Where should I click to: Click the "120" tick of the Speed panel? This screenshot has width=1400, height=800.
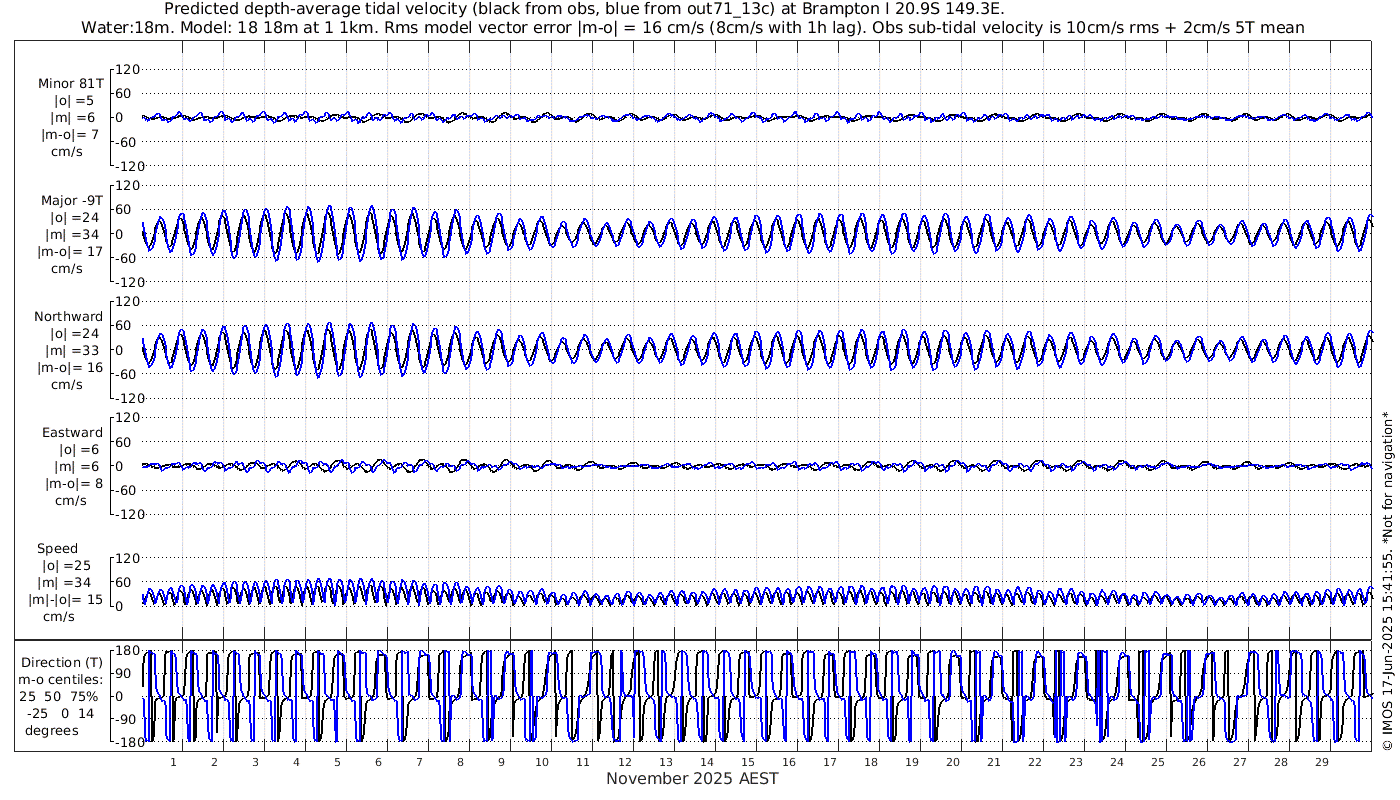click(x=128, y=557)
